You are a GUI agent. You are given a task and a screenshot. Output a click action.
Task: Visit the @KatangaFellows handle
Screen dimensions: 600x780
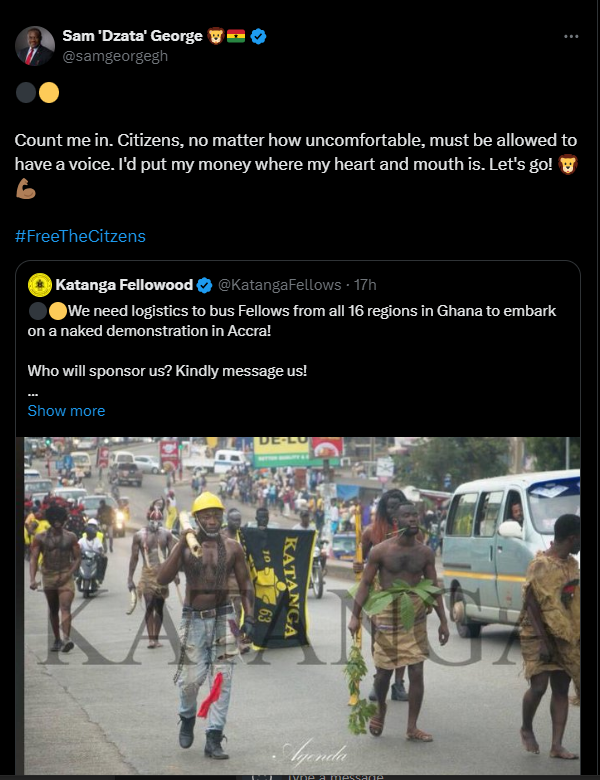point(279,285)
